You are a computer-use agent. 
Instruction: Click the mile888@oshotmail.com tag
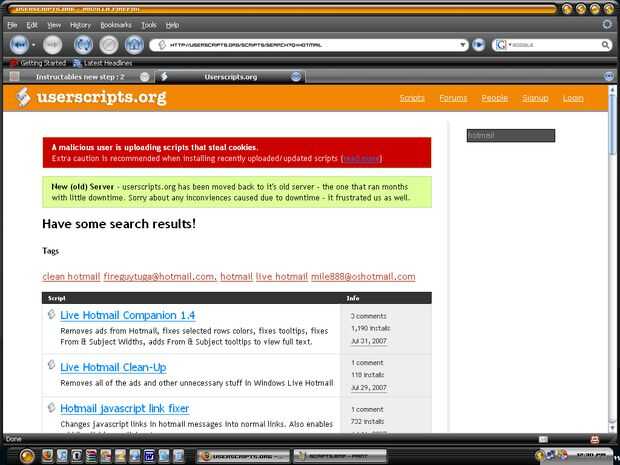point(363,276)
